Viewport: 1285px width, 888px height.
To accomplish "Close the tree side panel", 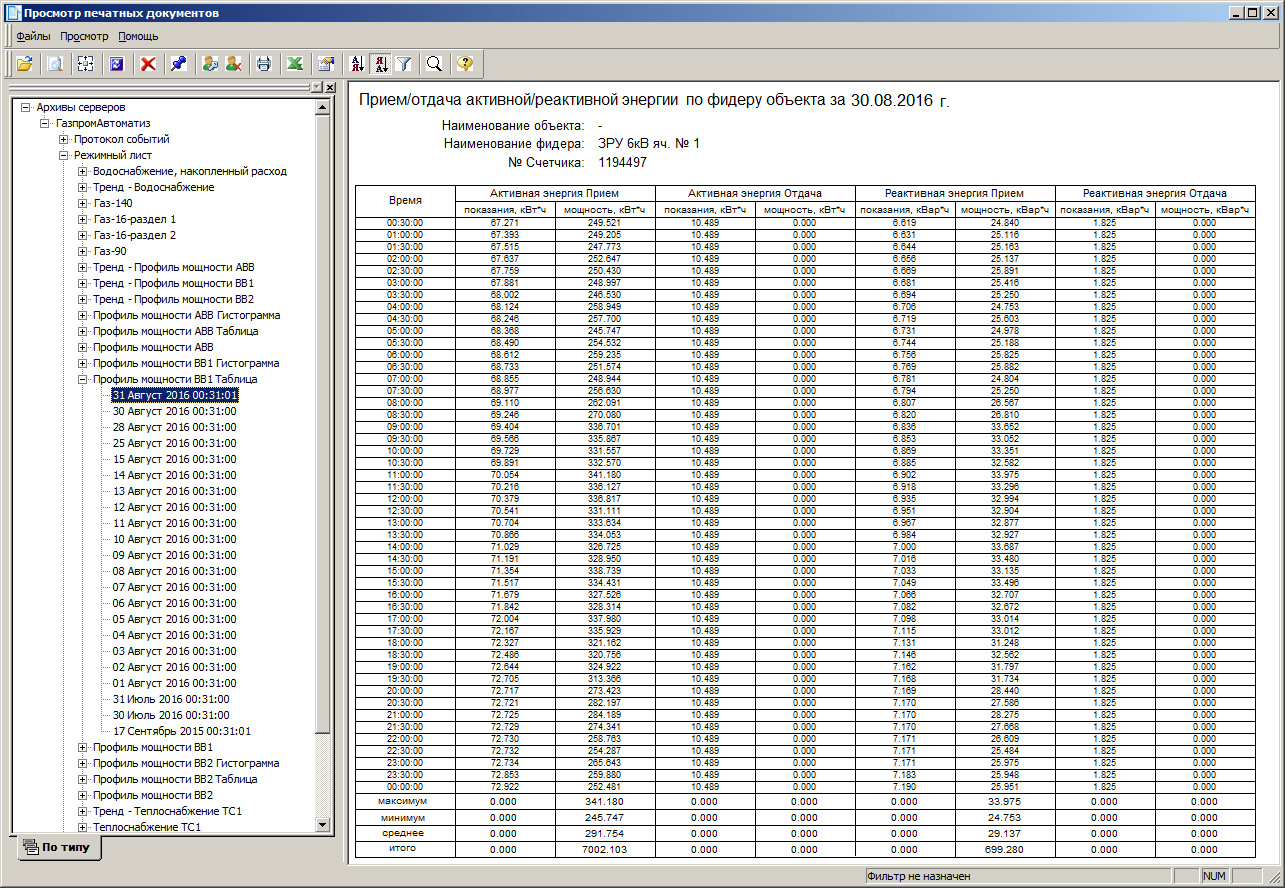I will tap(330, 88).
